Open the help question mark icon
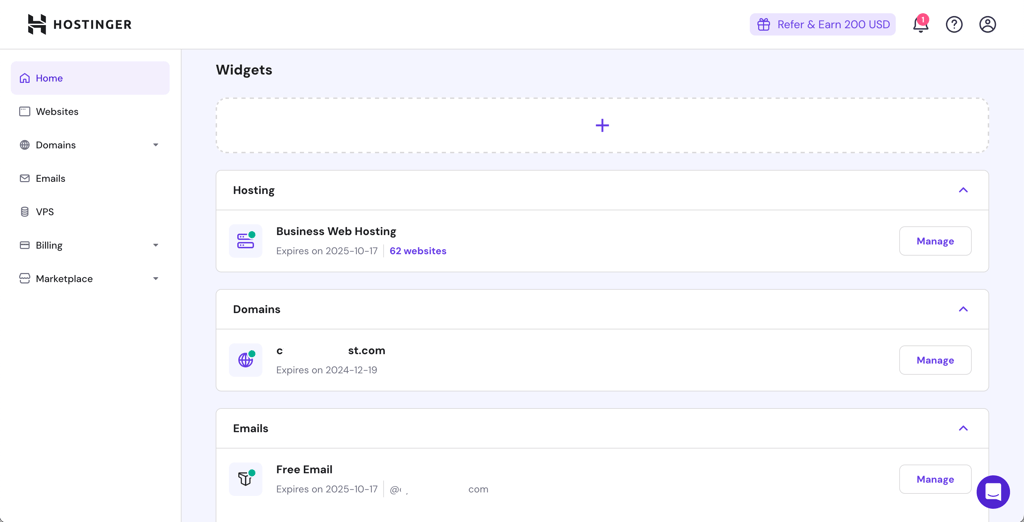The width and height of the screenshot is (1024, 522). pos(954,24)
